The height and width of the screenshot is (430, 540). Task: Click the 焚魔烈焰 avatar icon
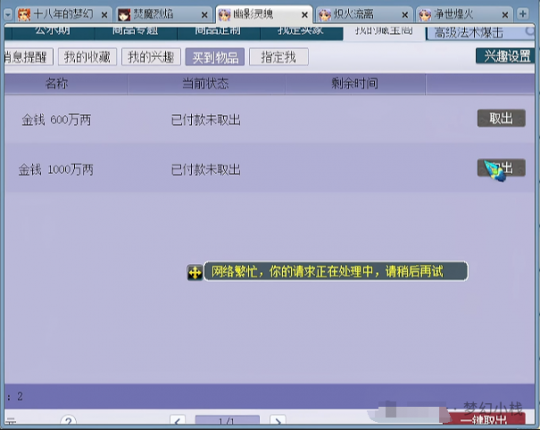[124, 14]
